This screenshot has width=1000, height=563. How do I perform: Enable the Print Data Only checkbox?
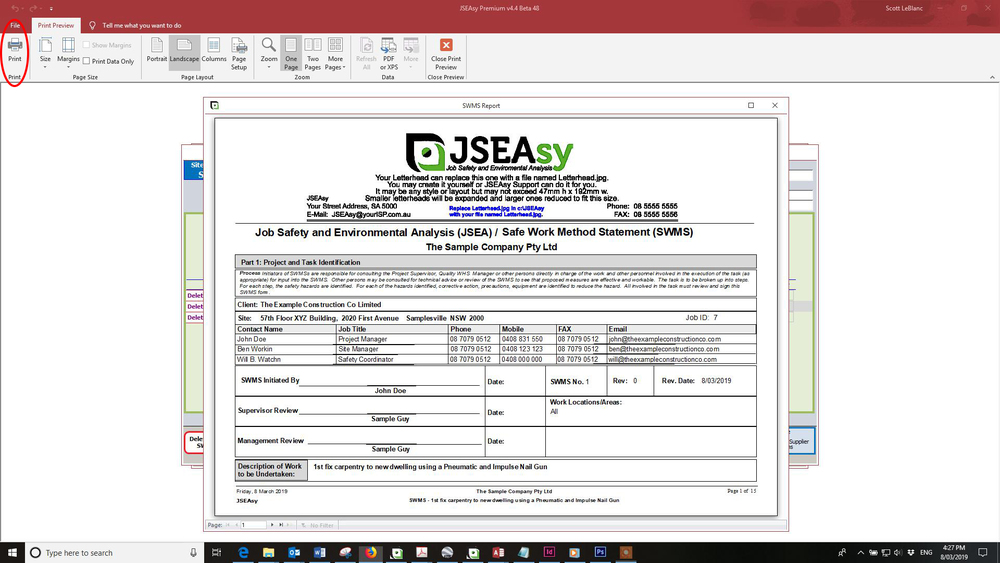pyautogui.click(x=87, y=61)
